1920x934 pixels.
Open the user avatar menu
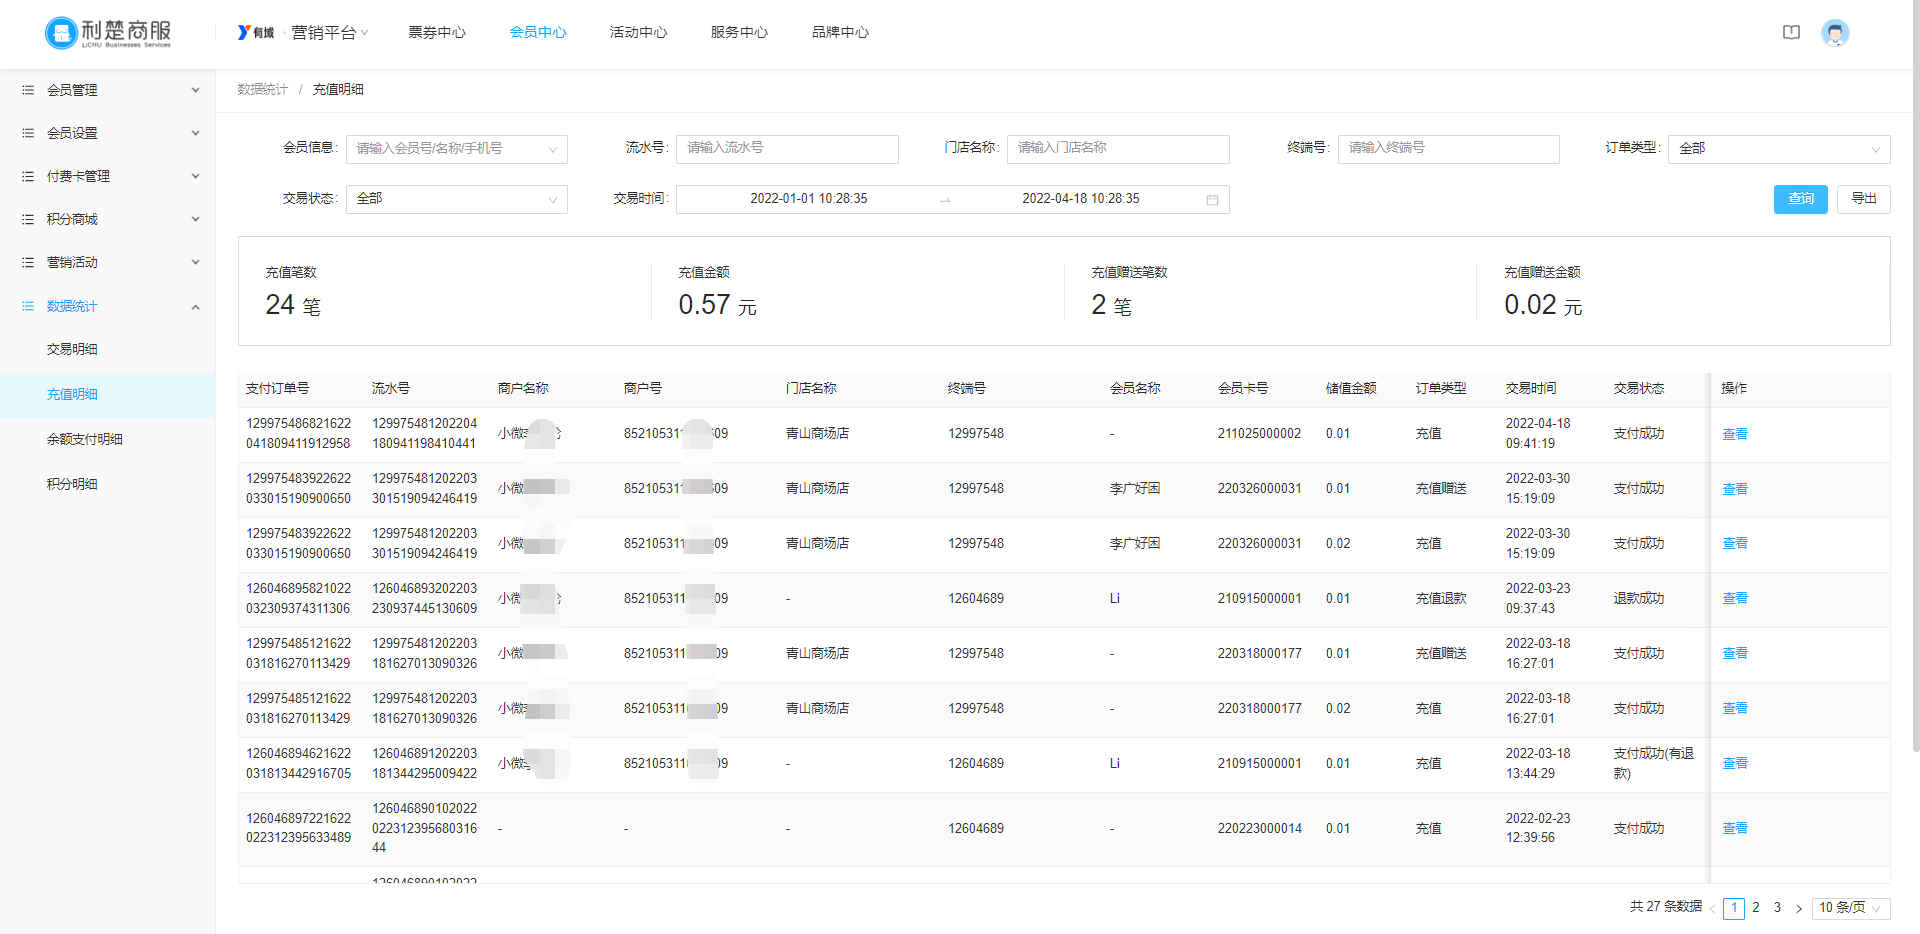pos(1835,33)
